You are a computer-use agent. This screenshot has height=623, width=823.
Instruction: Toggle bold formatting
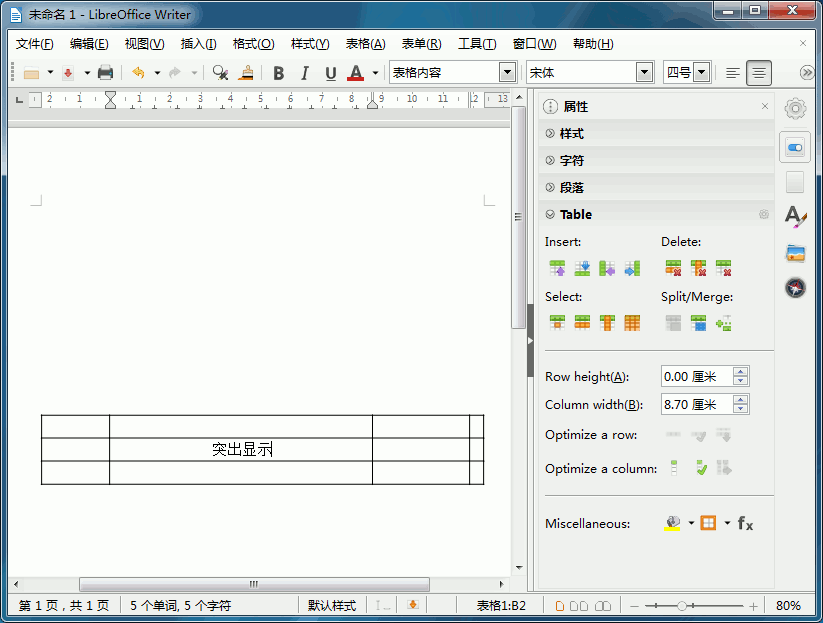278,73
